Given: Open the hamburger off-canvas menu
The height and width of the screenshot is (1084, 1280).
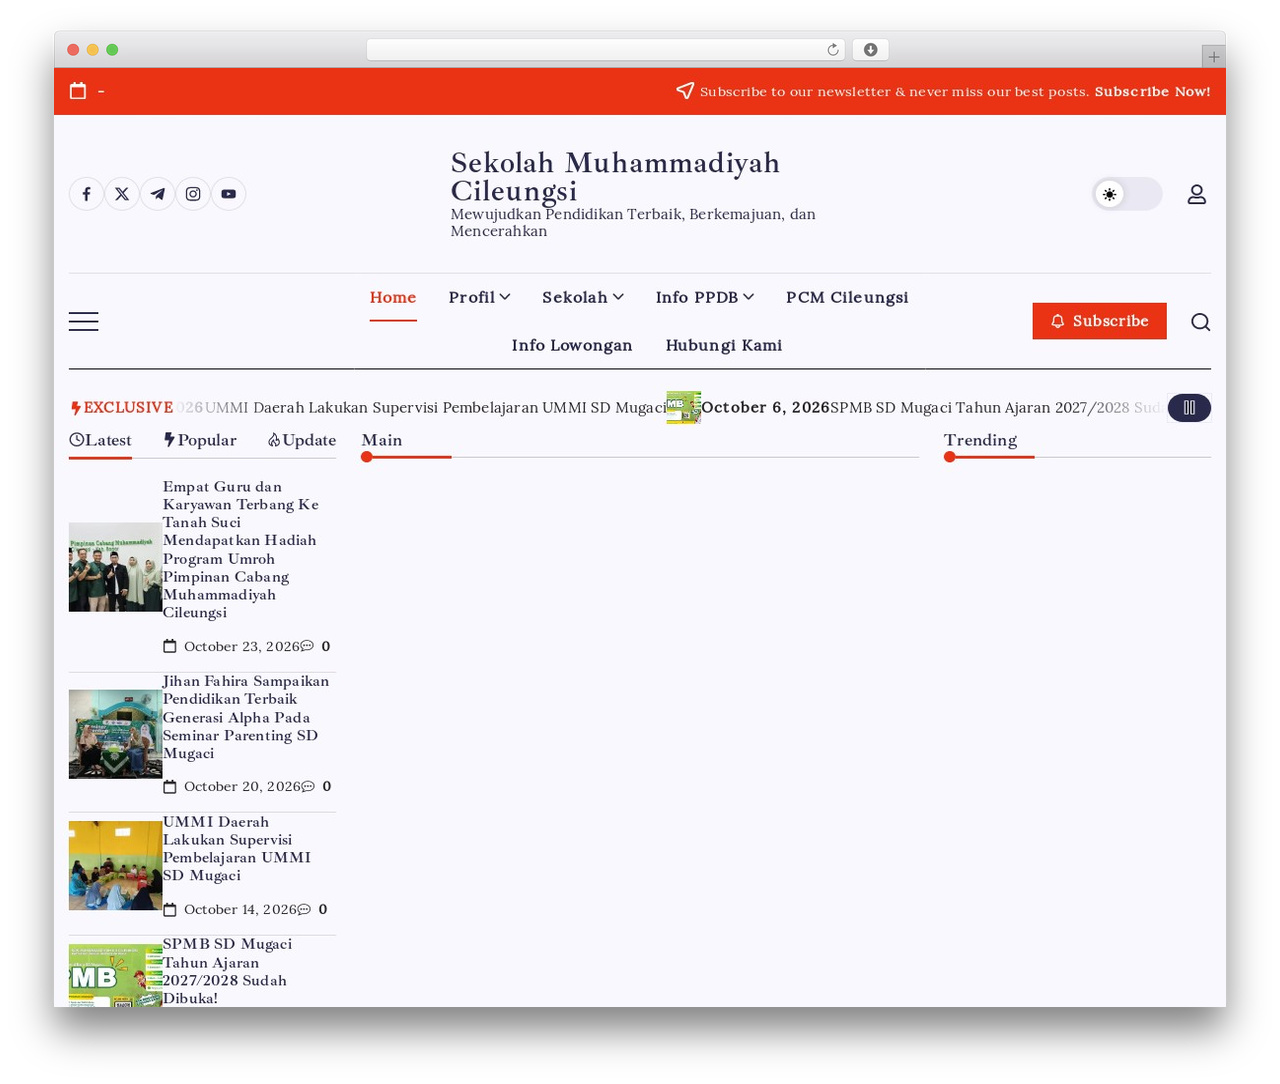Looking at the screenshot, I should [84, 321].
